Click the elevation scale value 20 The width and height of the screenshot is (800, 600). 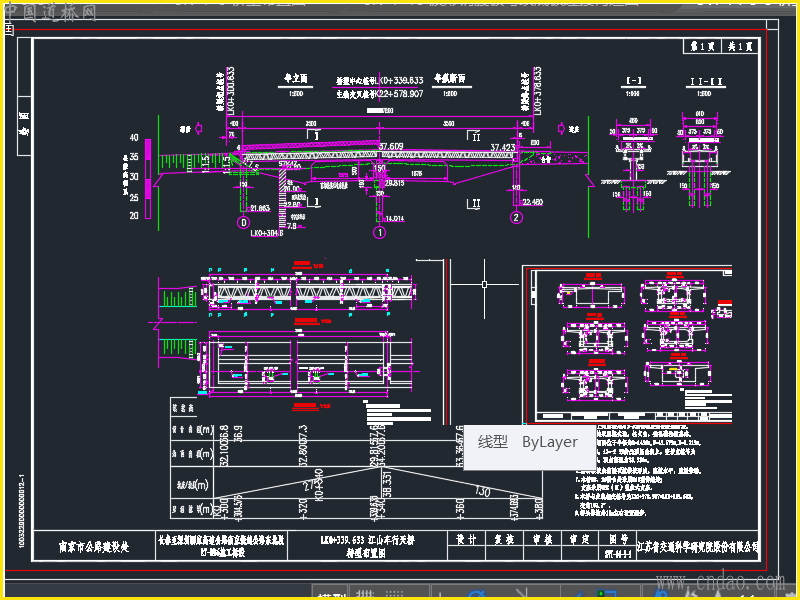coord(134,216)
